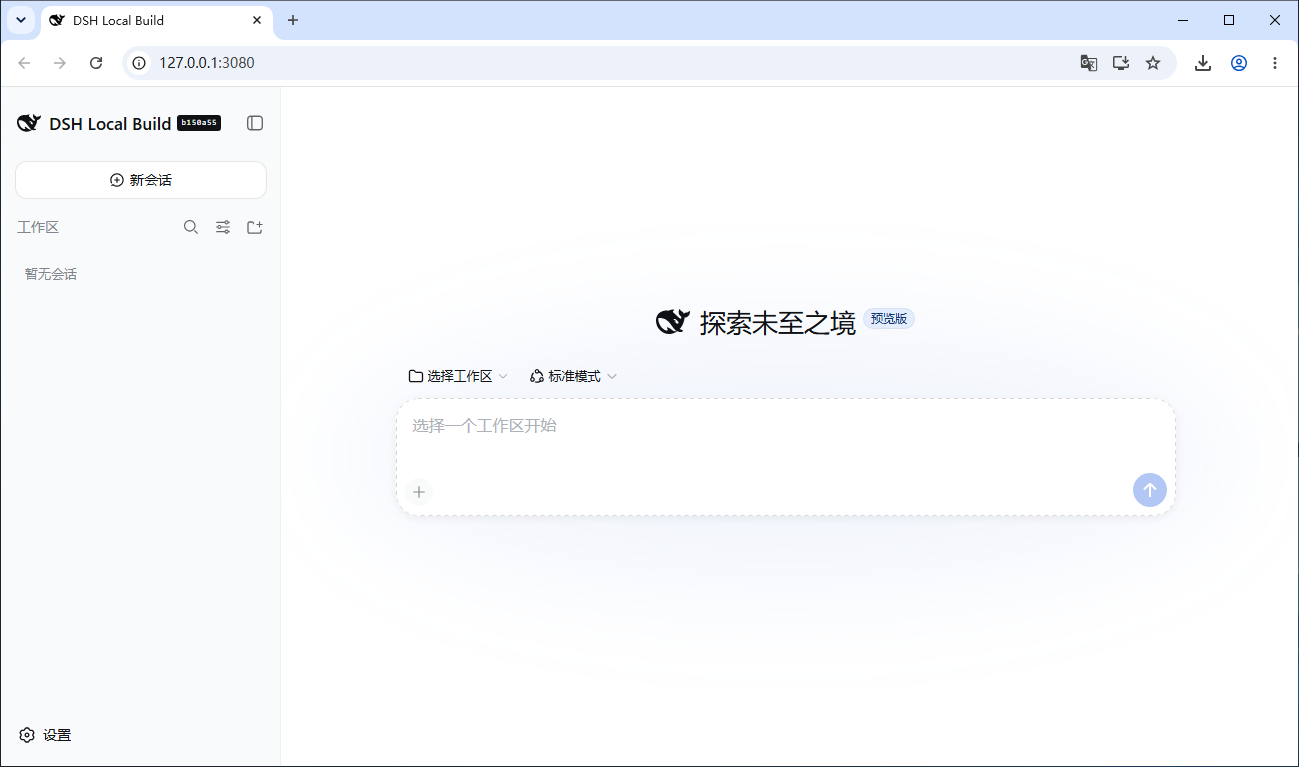This screenshot has height=767, width=1299.
Task: Click the plus attachment icon in input box
Action: coord(419,491)
